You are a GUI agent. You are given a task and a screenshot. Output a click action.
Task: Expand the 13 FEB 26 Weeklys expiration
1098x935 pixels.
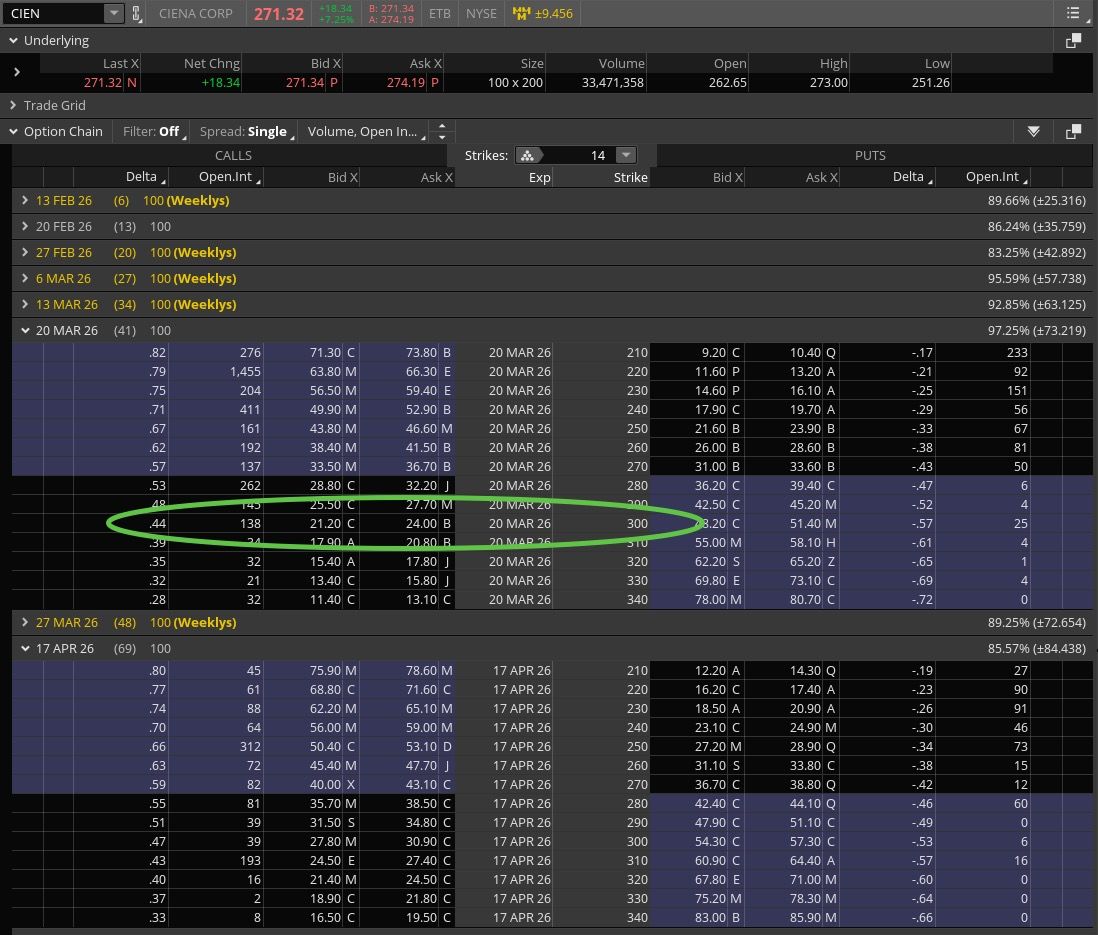point(25,200)
